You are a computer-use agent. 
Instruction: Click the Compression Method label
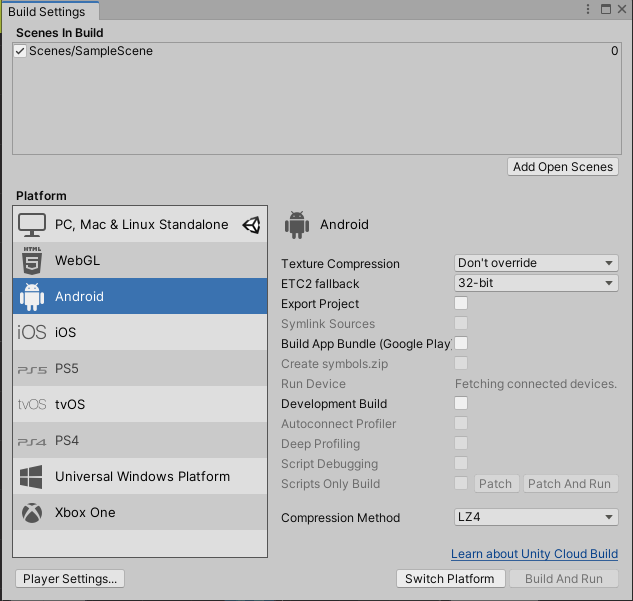(341, 517)
